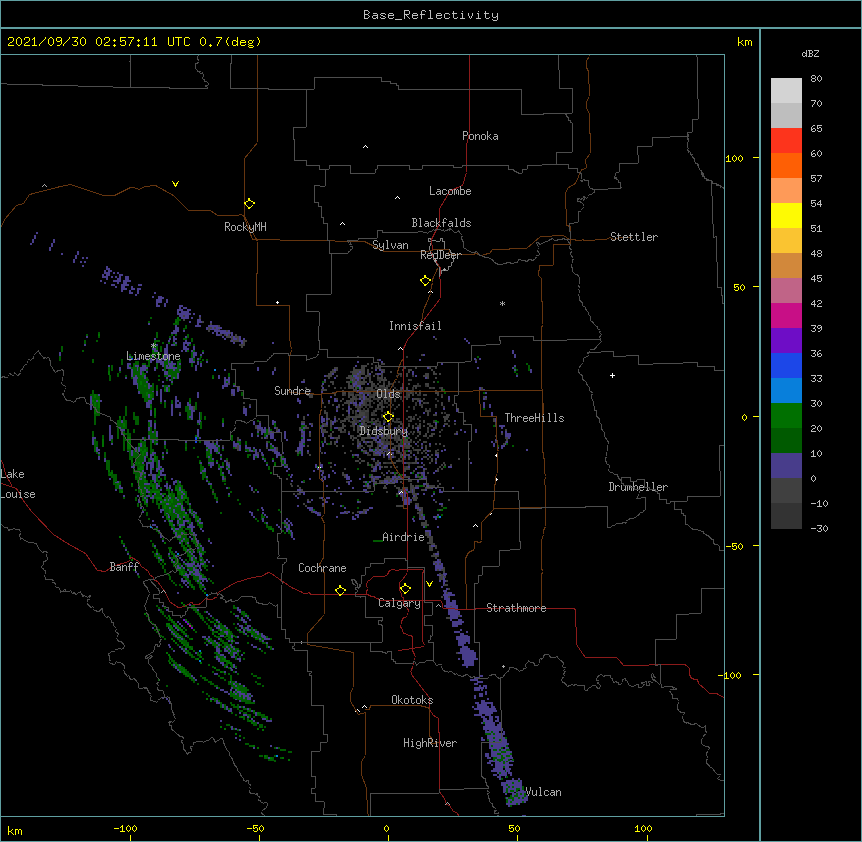Click the Ponoka city label
862x842 pixels.
point(480,136)
